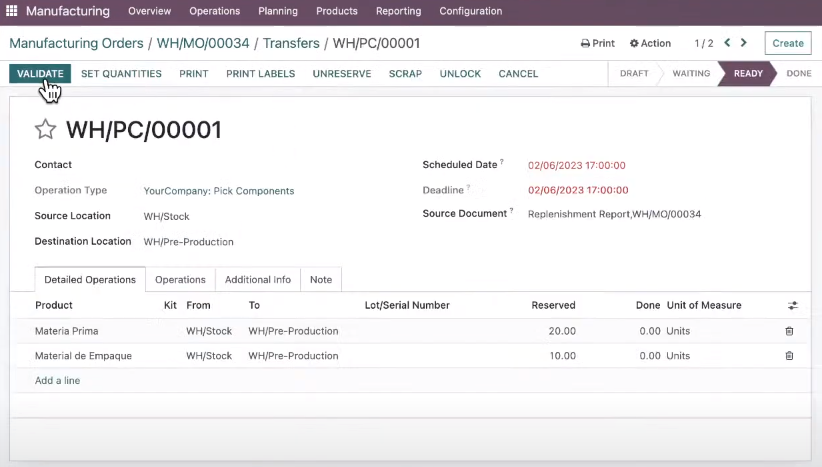Screen dimensions: 822x467
Task: Click the Print printer icon button
Action: point(598,44)
